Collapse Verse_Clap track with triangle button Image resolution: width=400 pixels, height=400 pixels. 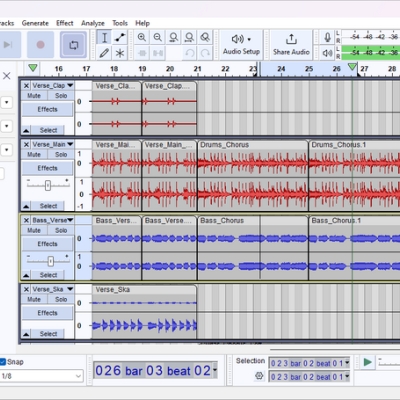(26, 130)
